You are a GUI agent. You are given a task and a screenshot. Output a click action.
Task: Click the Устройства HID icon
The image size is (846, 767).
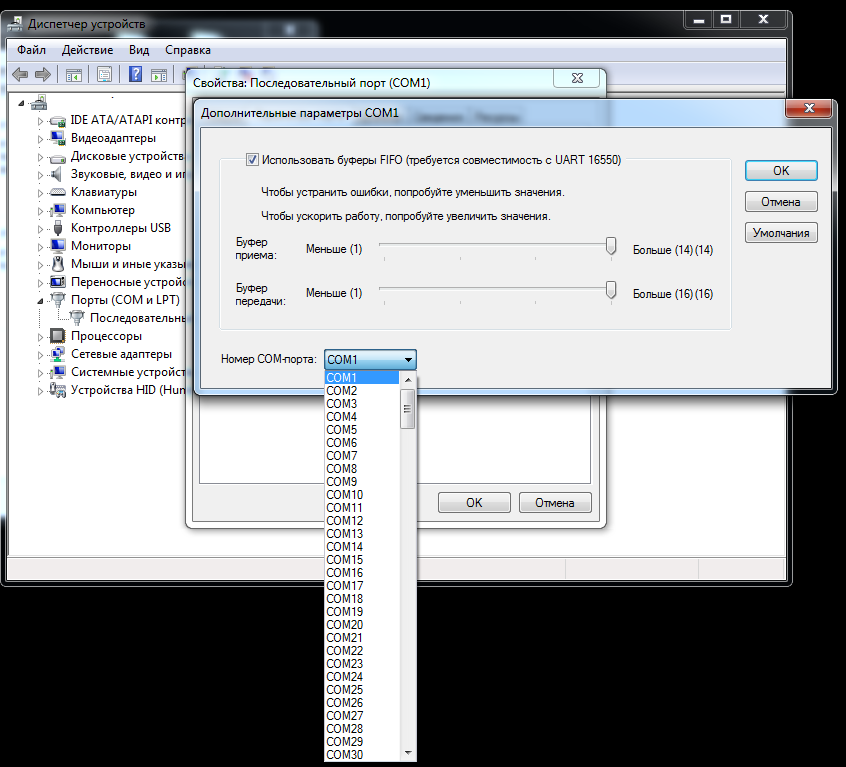click(x=57, y=389)
